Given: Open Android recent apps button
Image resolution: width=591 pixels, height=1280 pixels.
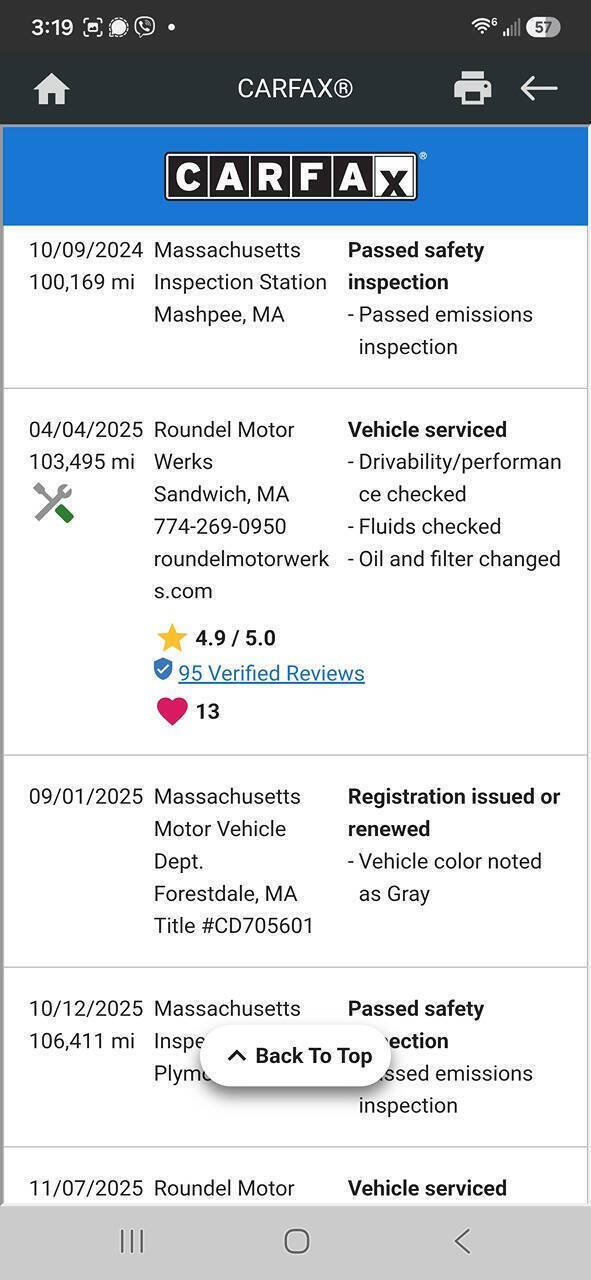Looking at the screenshot, I should (132, 1241).
